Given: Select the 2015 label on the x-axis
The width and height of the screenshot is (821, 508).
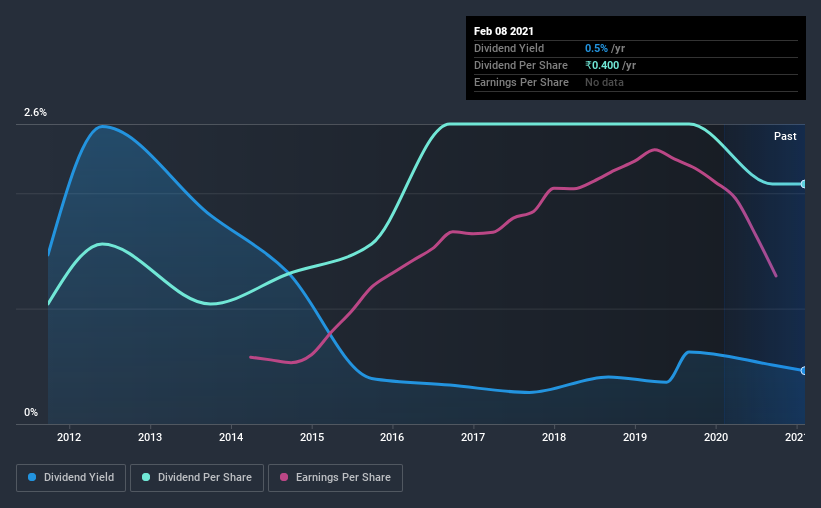Looking at the screenshot, I should (312, 437).
